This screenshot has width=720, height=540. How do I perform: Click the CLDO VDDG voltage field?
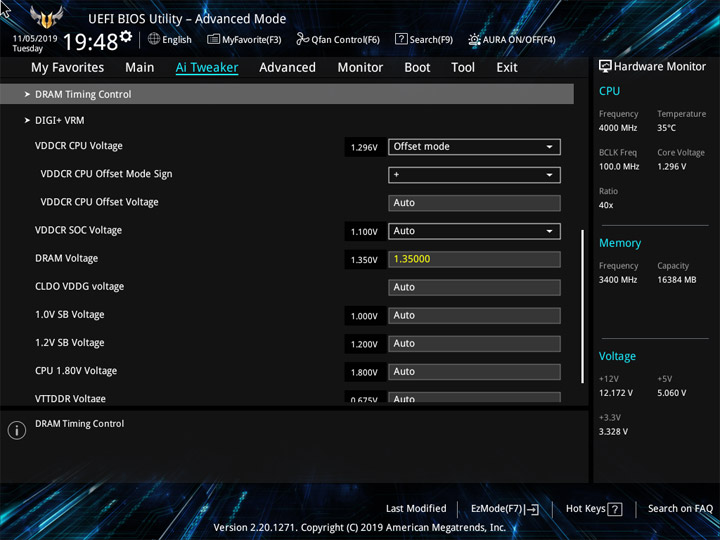(x=474, y=287)
